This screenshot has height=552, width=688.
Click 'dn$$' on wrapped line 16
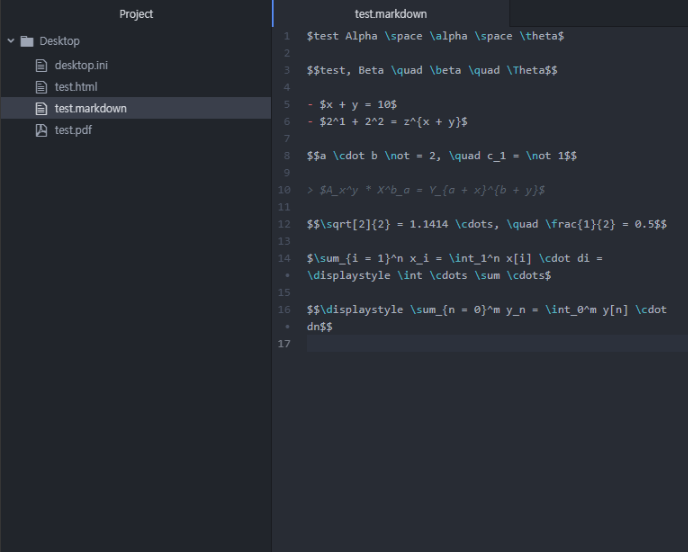(x=319, y=327)
